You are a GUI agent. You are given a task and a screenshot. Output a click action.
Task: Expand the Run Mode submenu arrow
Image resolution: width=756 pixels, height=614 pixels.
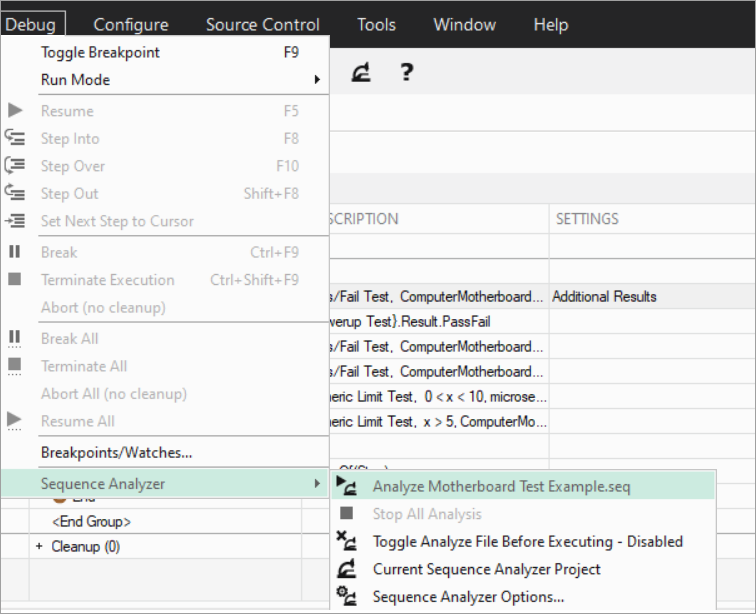click(317, 80)
